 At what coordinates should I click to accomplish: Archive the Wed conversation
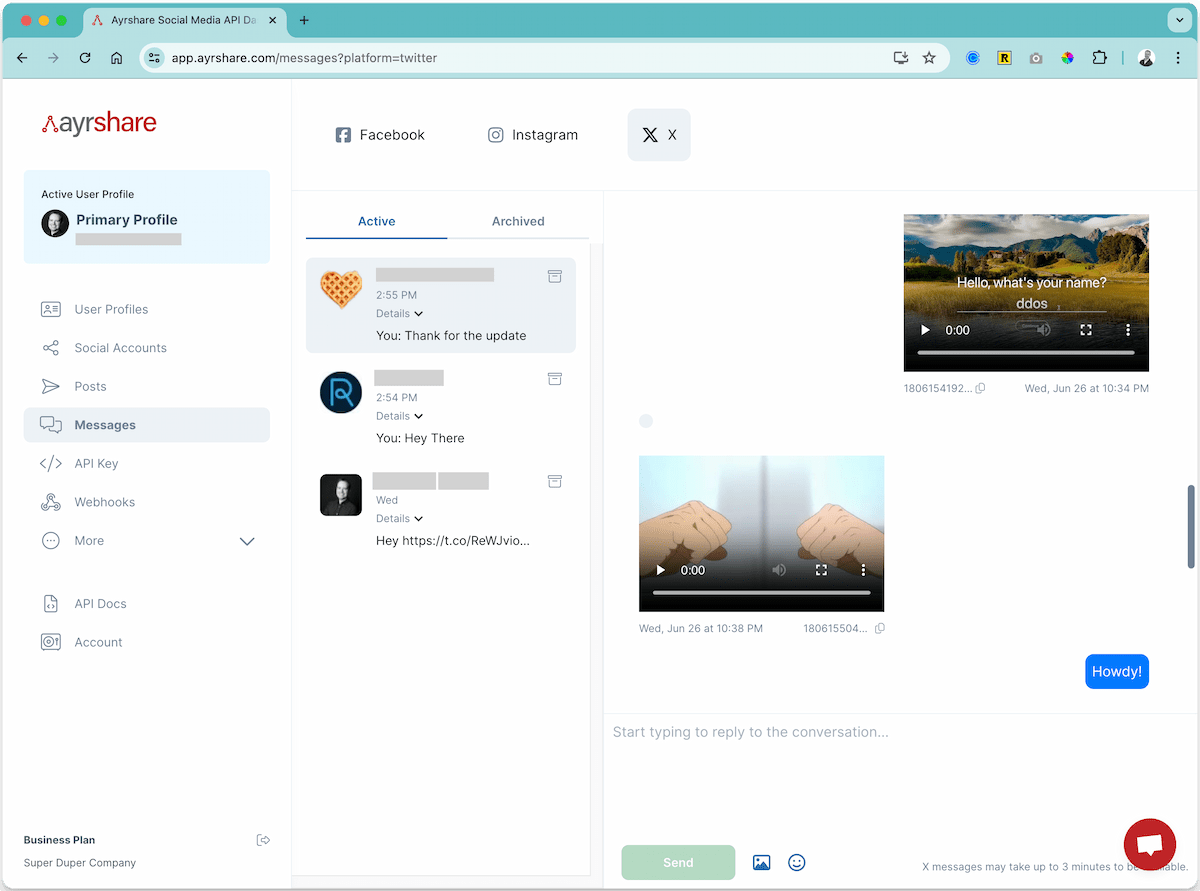tap(555, 481)
